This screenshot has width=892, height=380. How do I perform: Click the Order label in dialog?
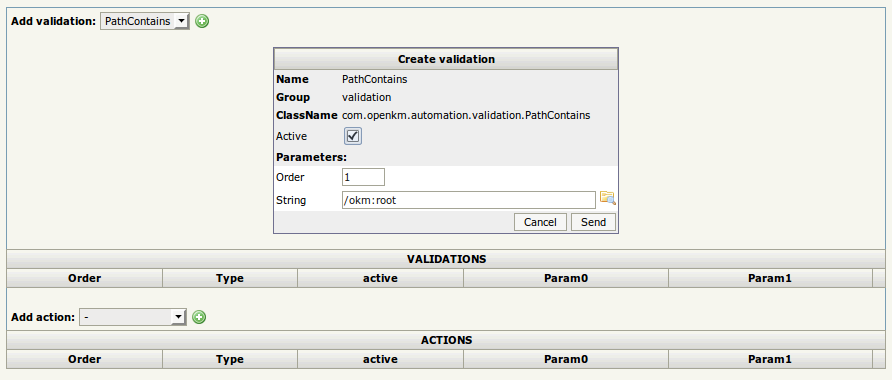(290, 177)
